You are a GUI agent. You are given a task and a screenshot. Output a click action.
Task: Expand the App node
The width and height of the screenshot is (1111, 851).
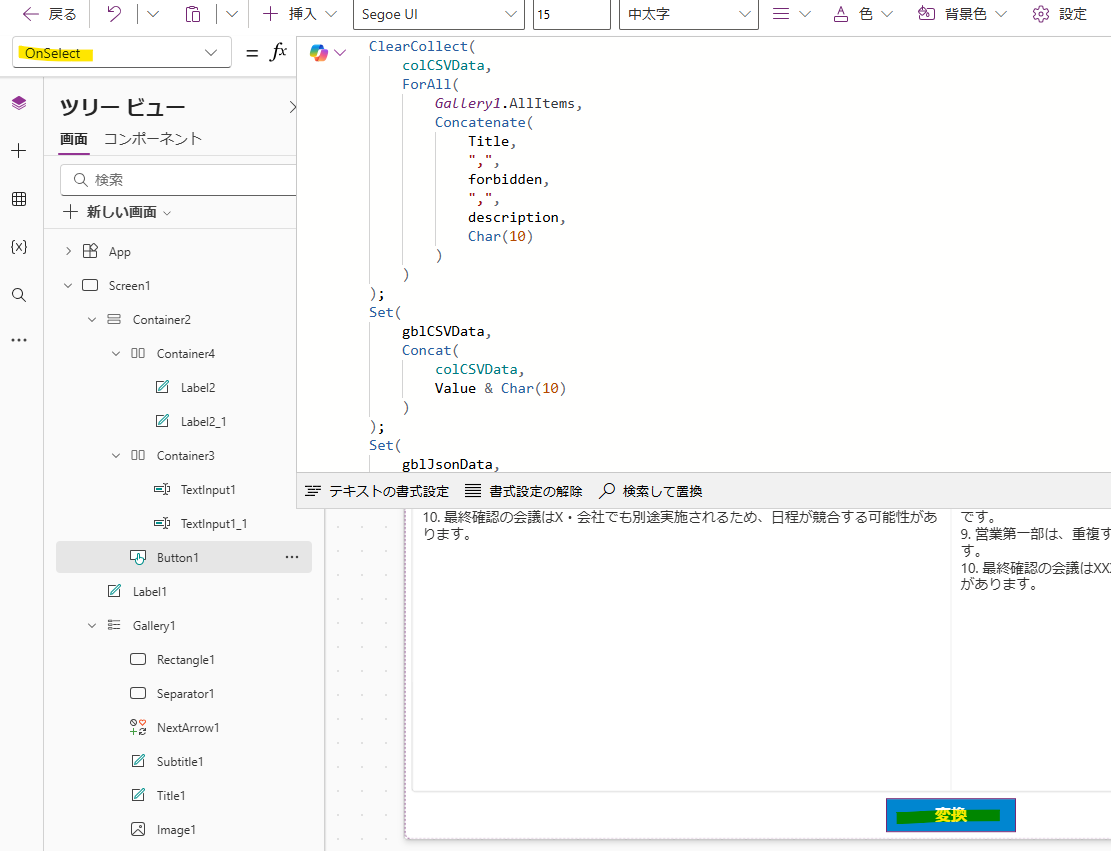click(68, 252)
